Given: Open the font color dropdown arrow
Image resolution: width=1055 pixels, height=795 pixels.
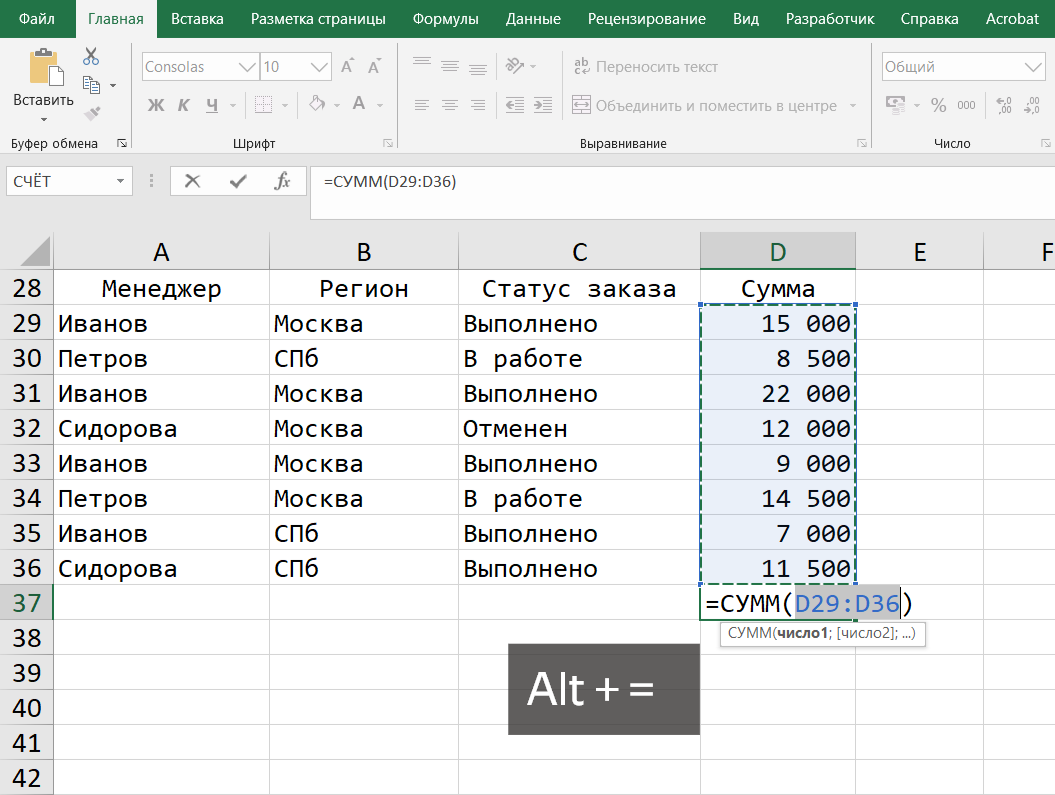Looking at the screenshot, I should (x=380, y=106).
